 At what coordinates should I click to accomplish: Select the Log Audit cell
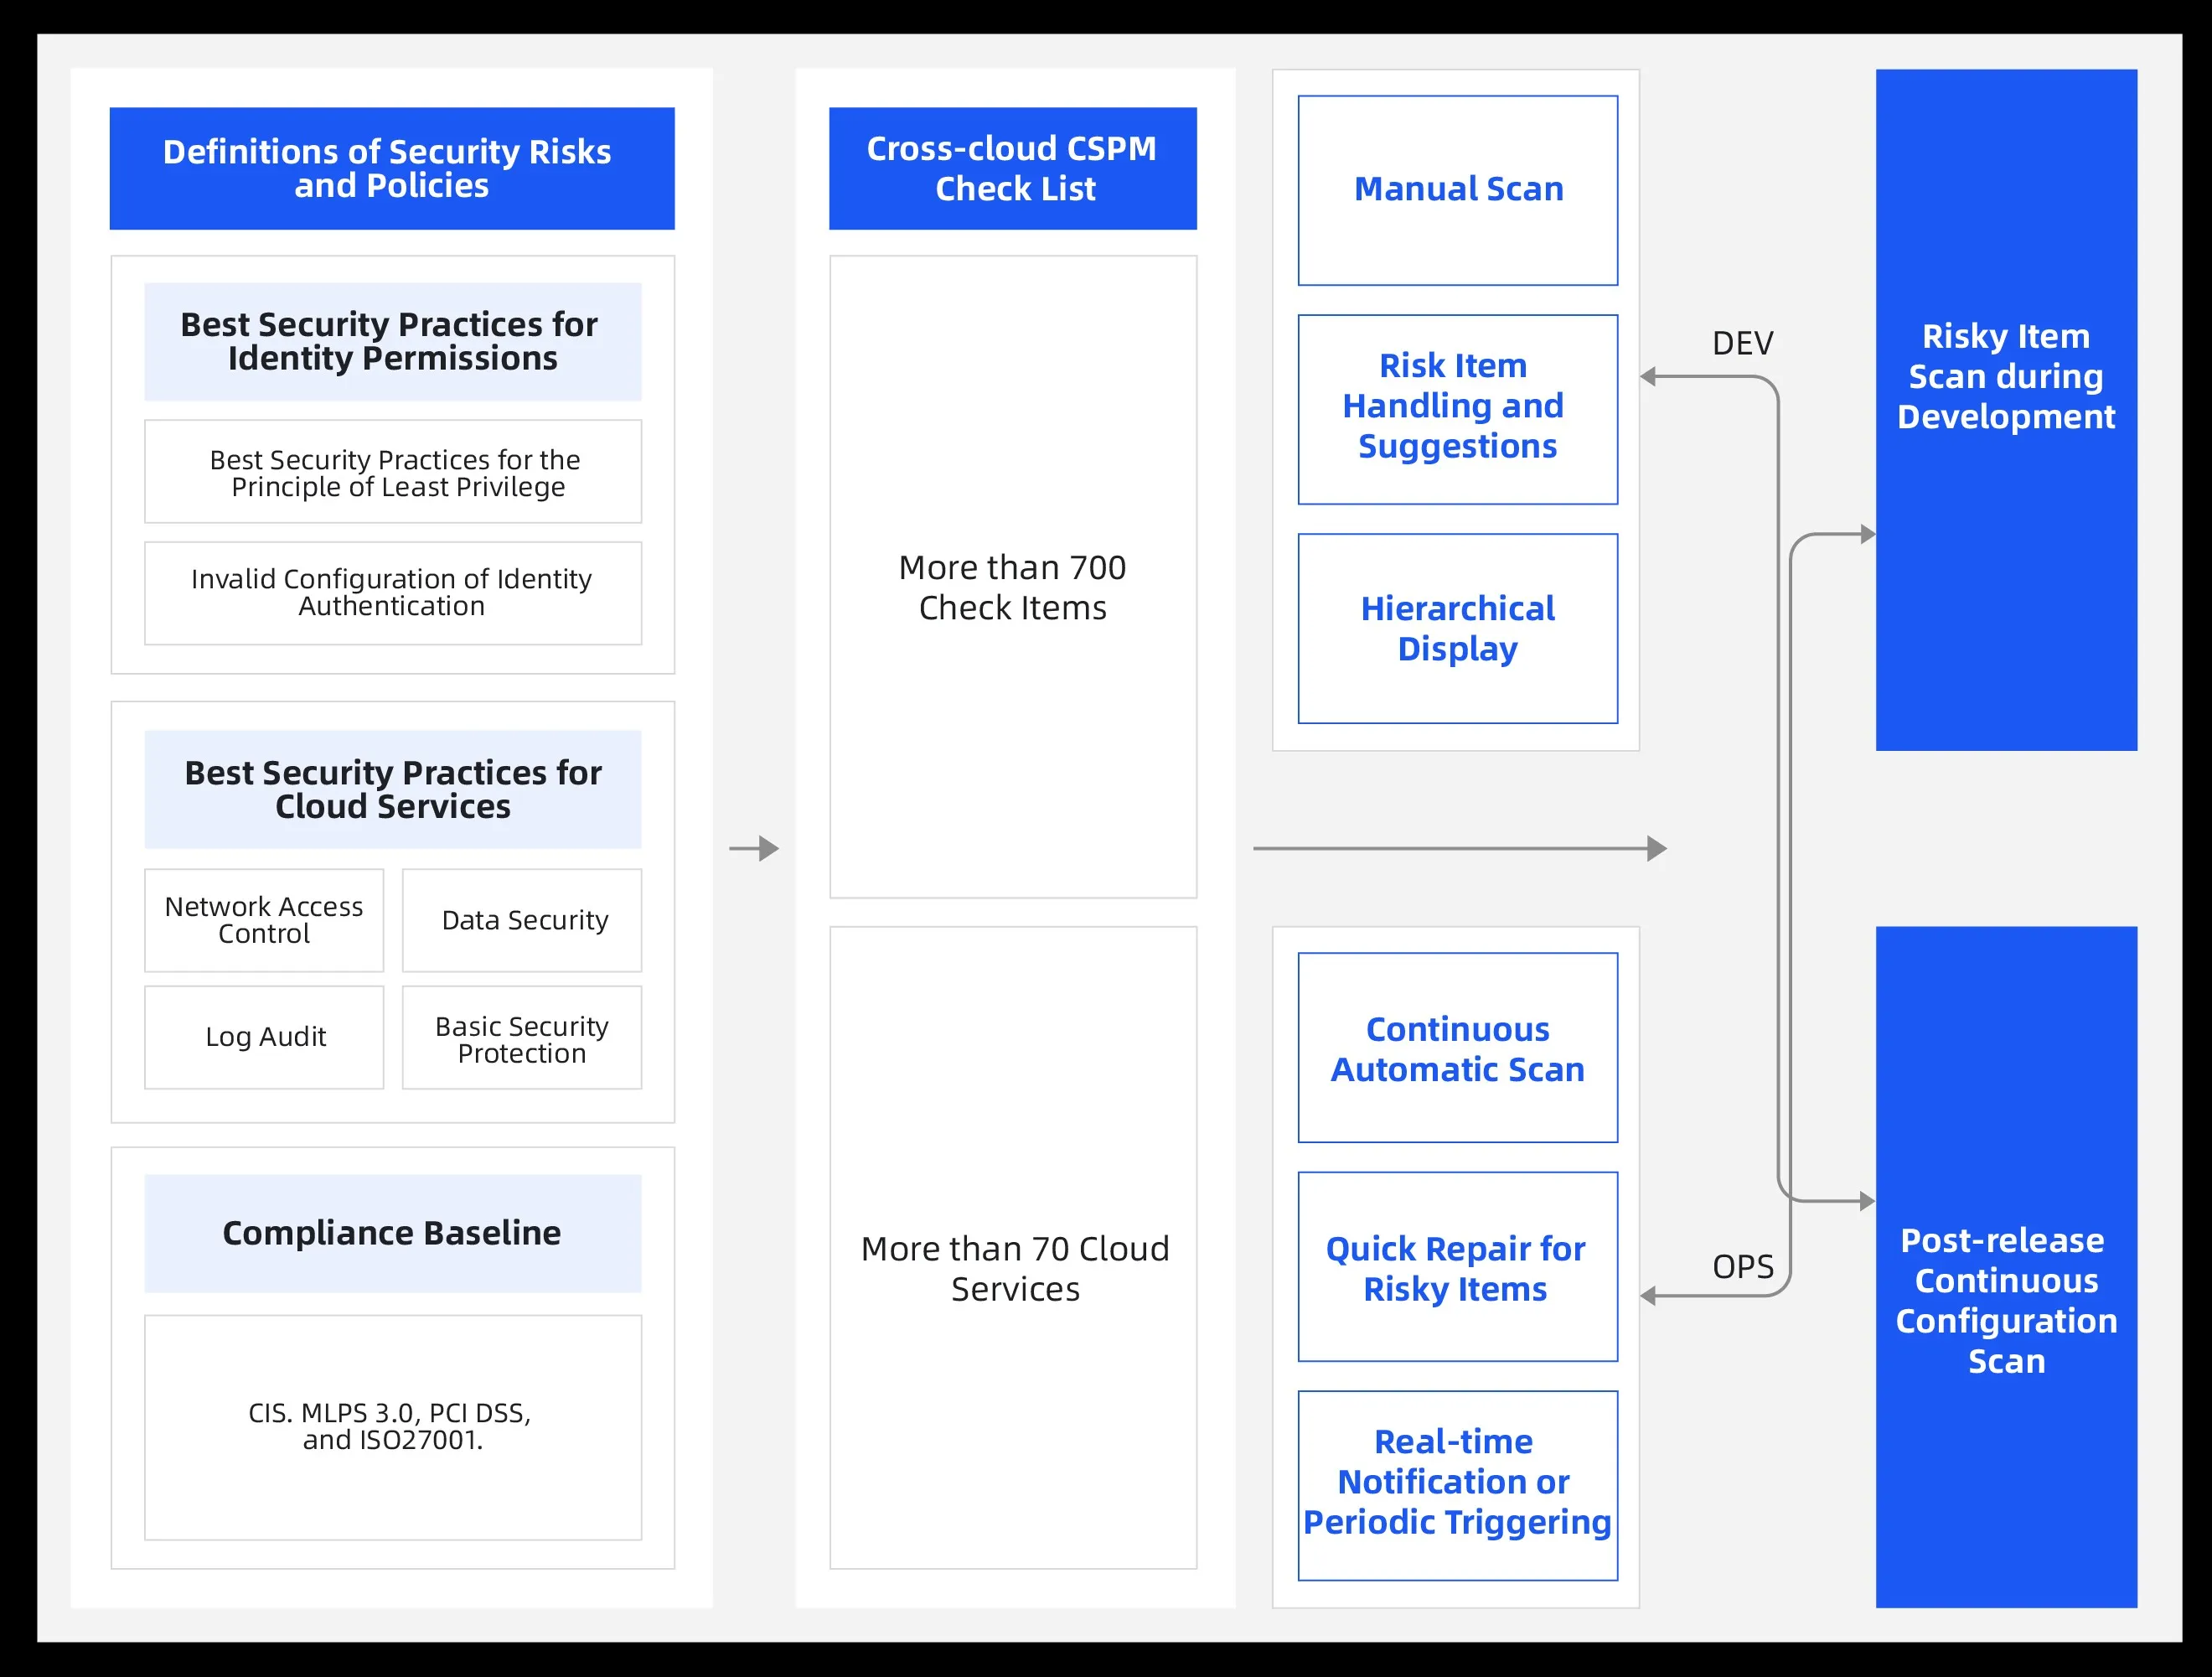(264, 1037)
